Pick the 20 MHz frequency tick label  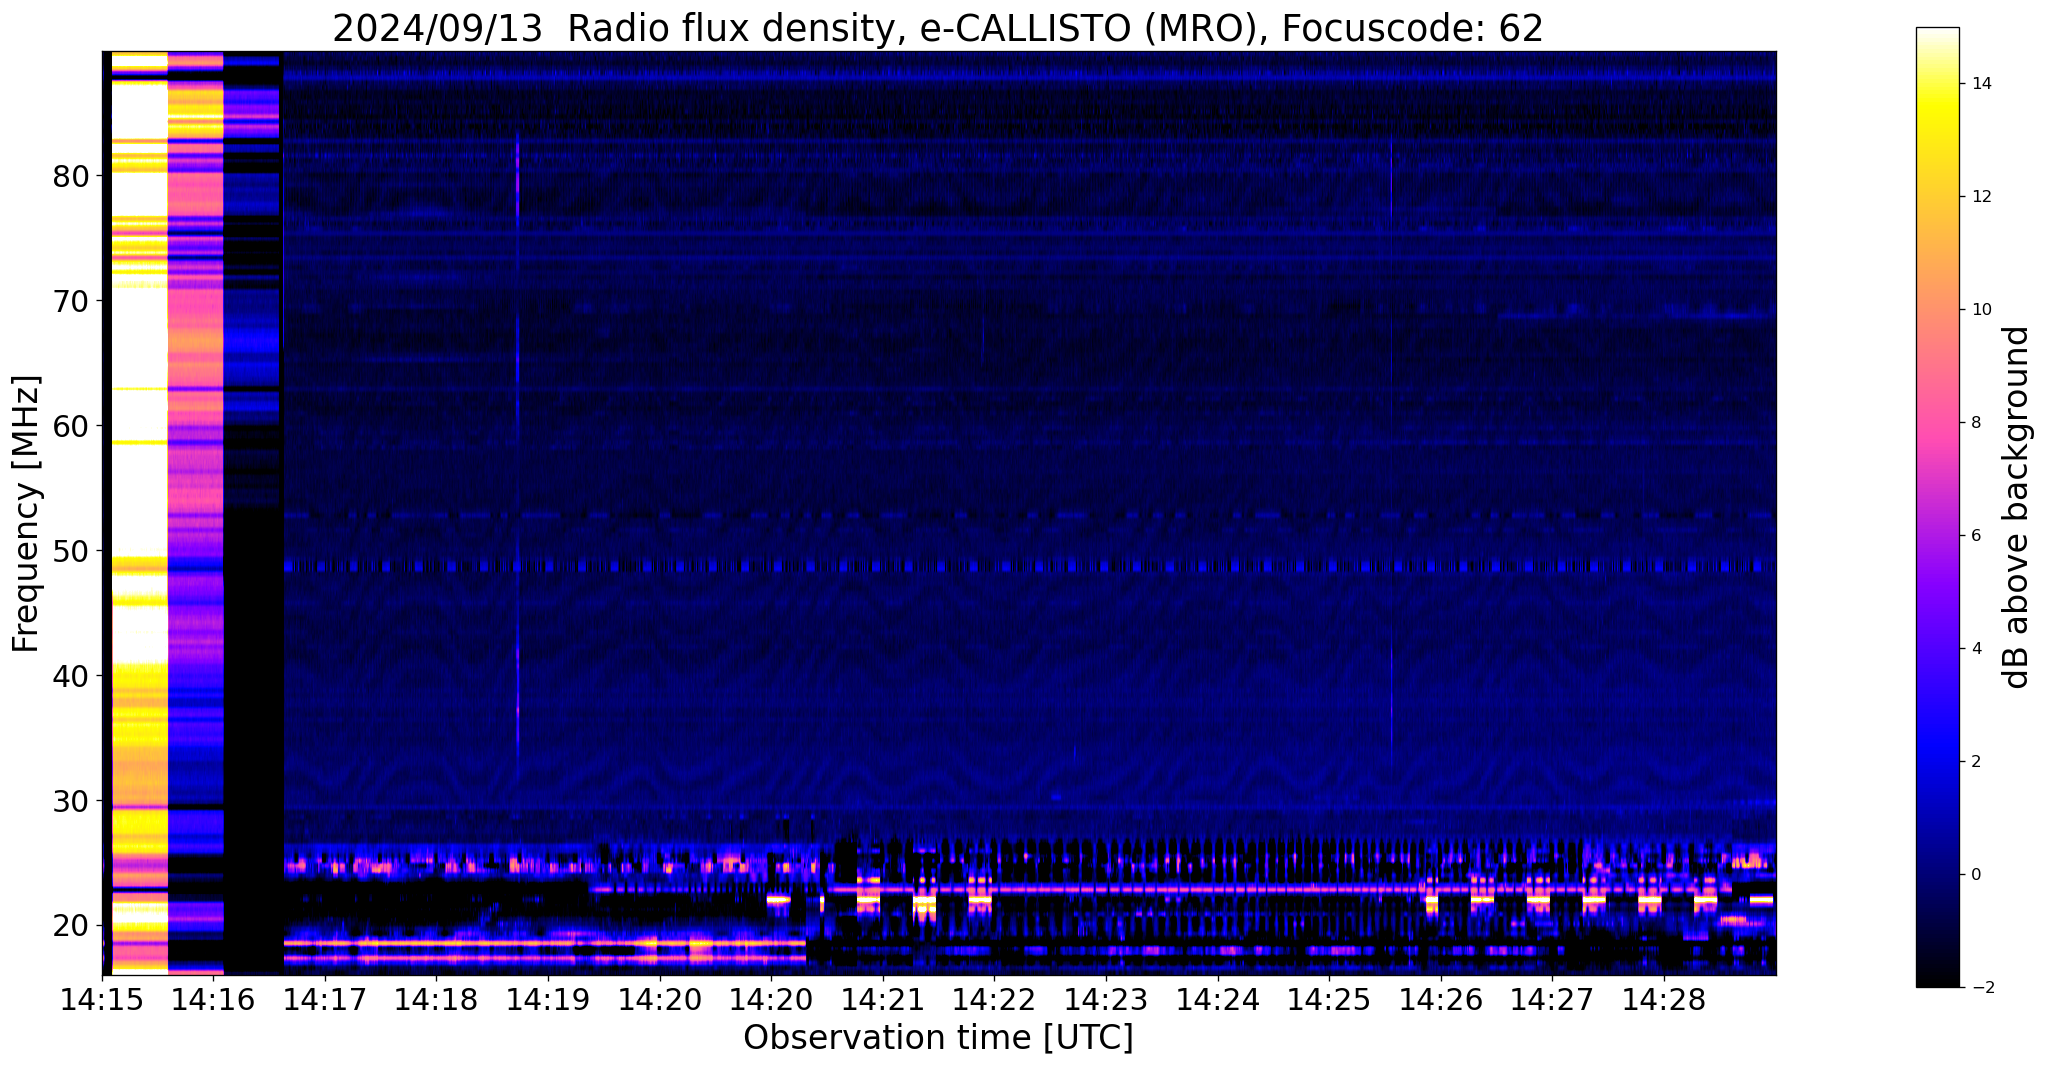point(70,926)
